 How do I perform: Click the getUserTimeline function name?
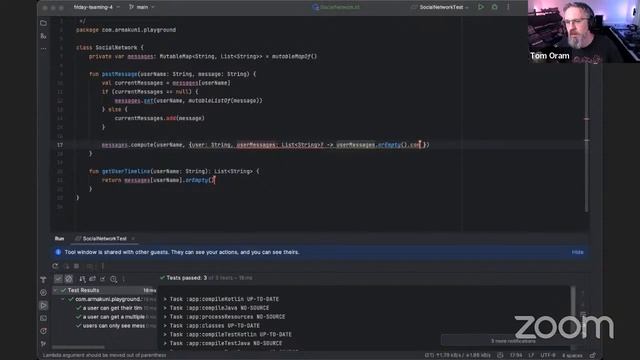click(126, 171)
